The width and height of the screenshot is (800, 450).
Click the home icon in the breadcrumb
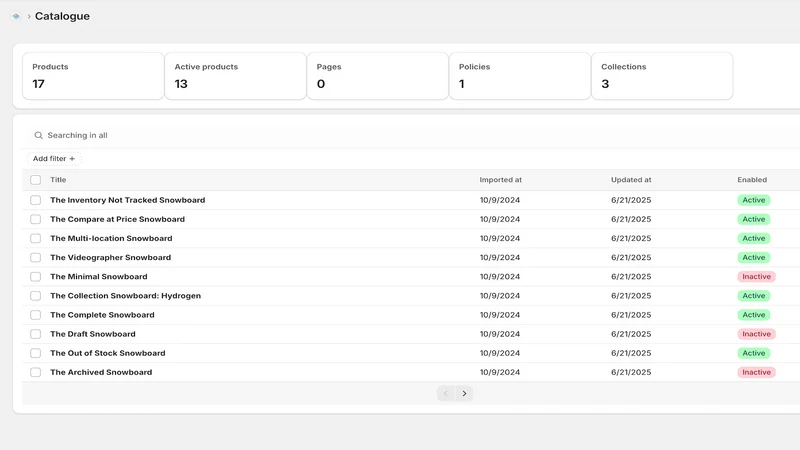tap(16, 16)
